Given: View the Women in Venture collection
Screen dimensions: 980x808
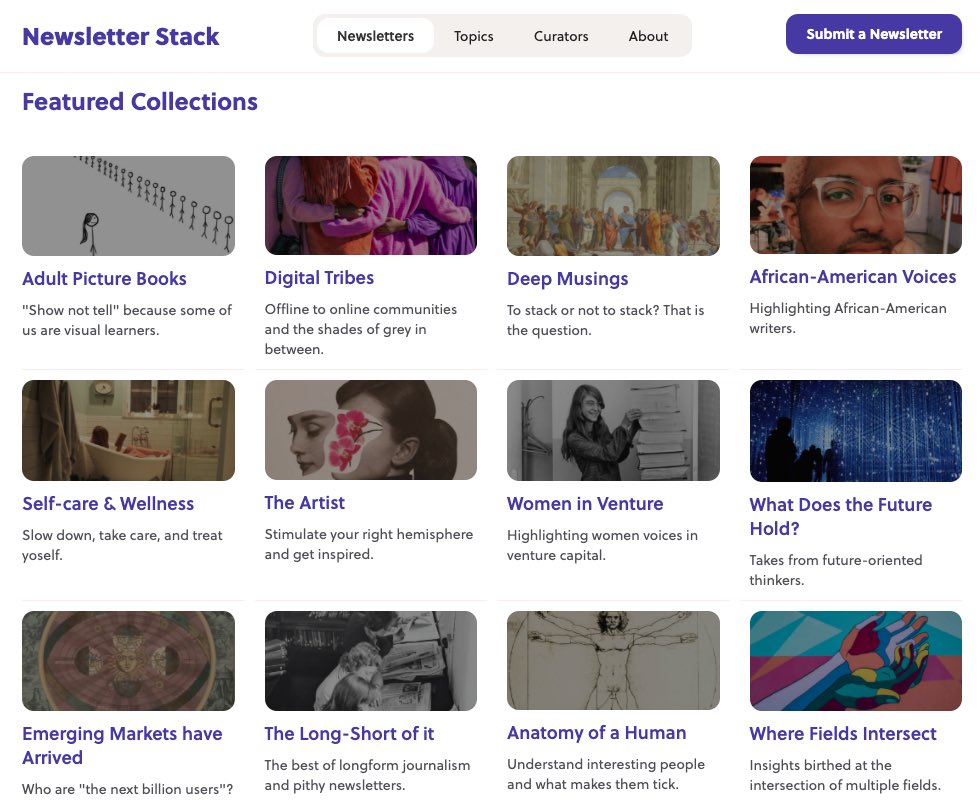Looking at the screenshot, I should click(585, 504).
